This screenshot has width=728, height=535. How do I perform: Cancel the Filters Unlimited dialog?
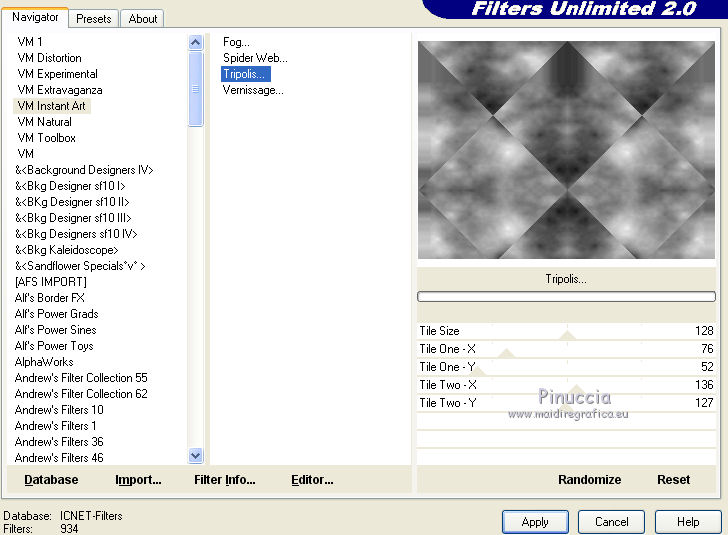coord(611,522)
